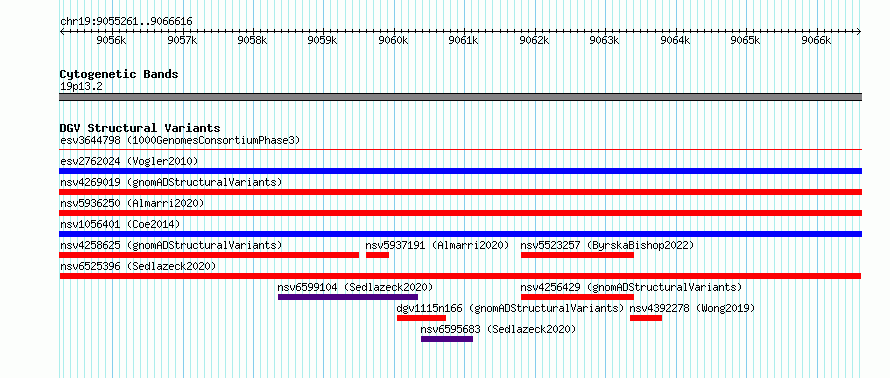Open the nsv5523257 (ByrskaBishop2022) label
This screenshot has height=378, width=890.
[607, 245]
